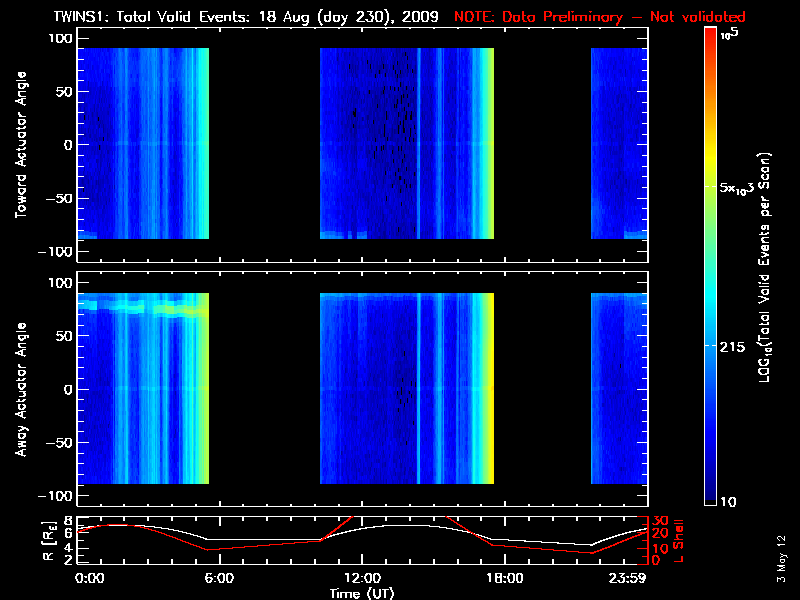Click the '12:00' time axis label
Image resolution: width=800 pixels, height=600 pixels.
(362, 578)
